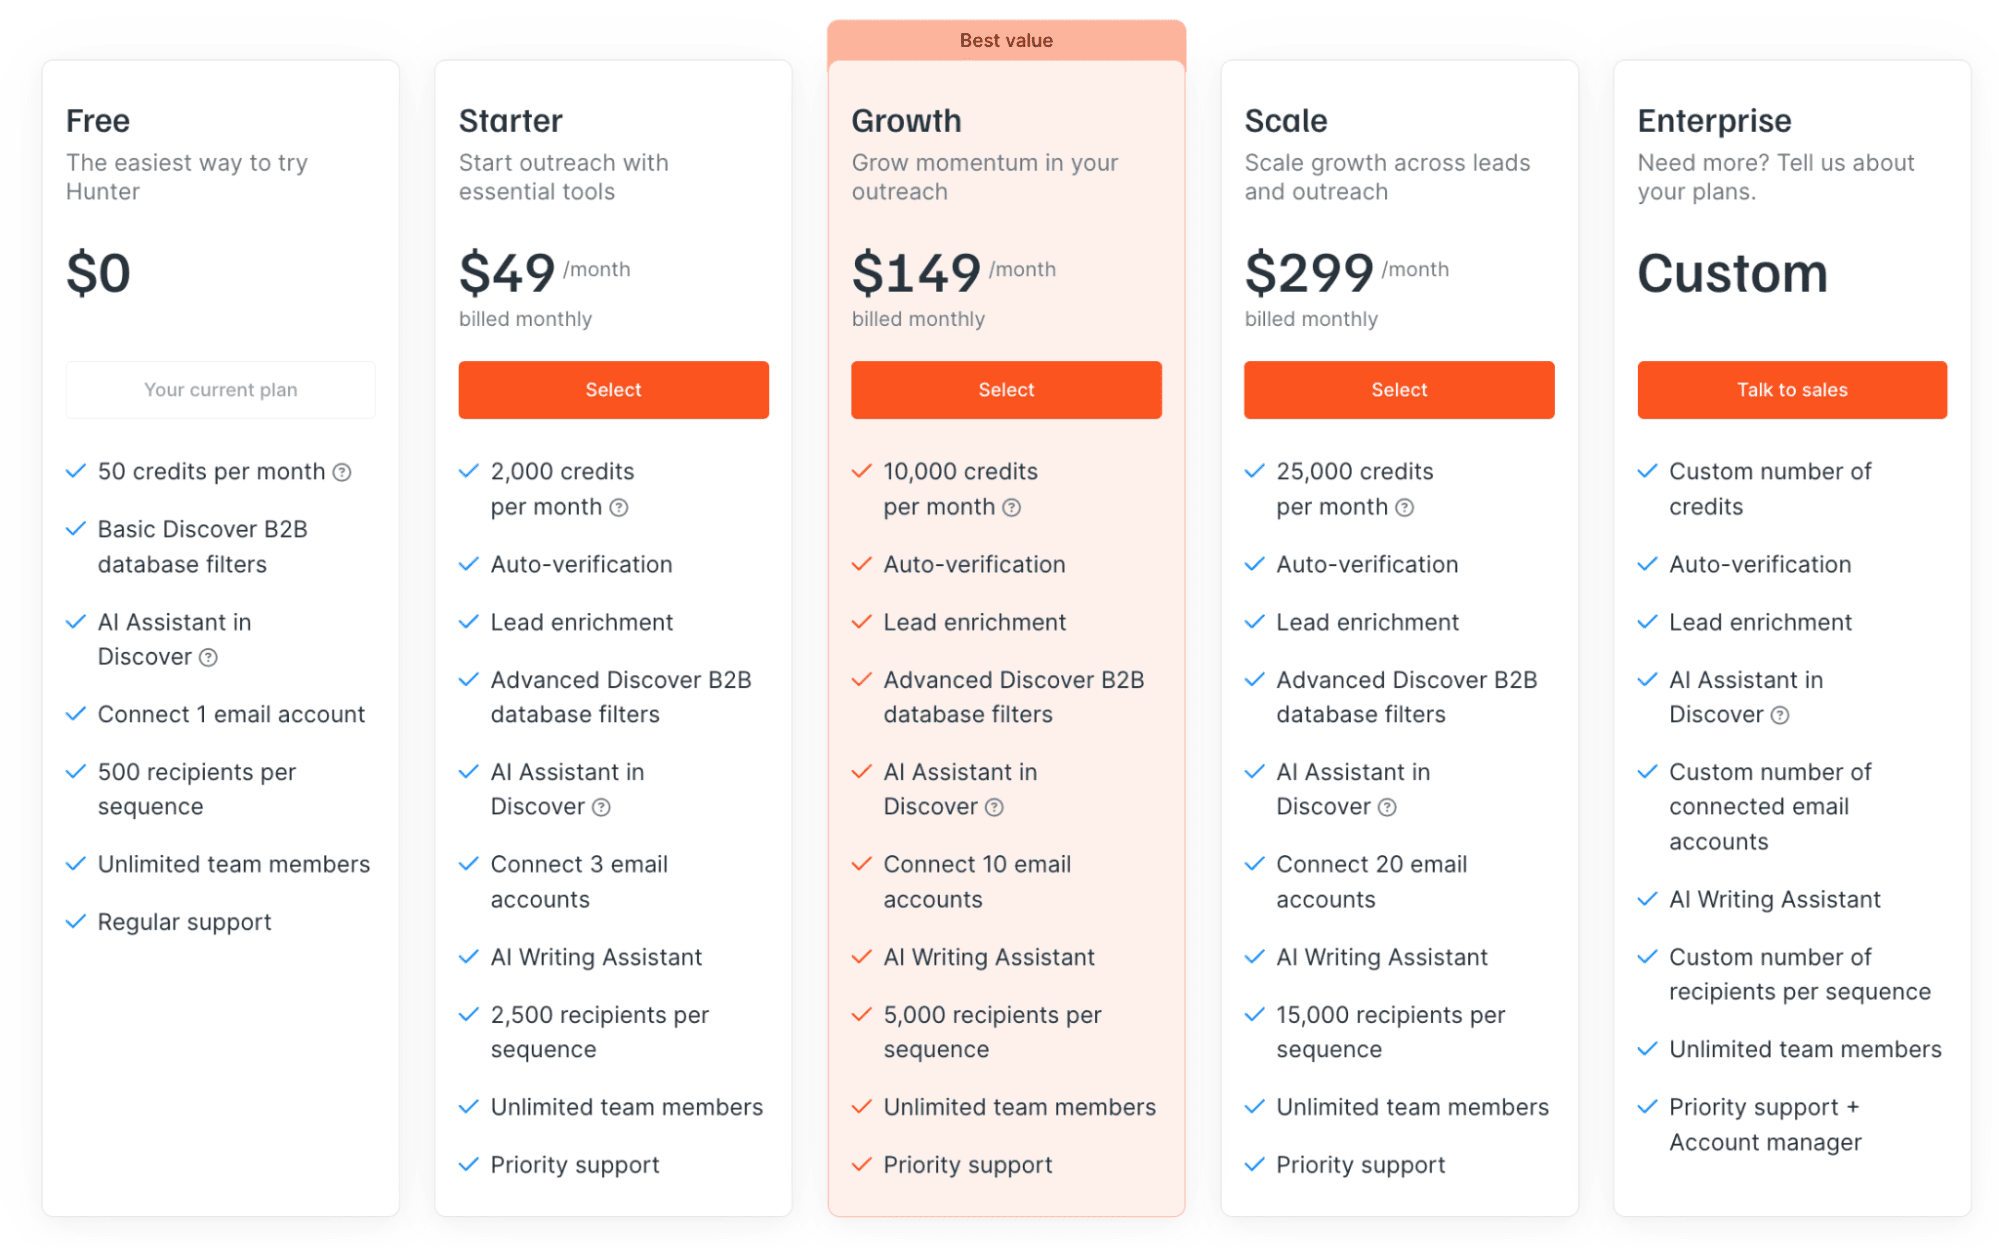Open AI Assistant info icon in Free plan
1999x1248 pixels.
pos(208,658)
